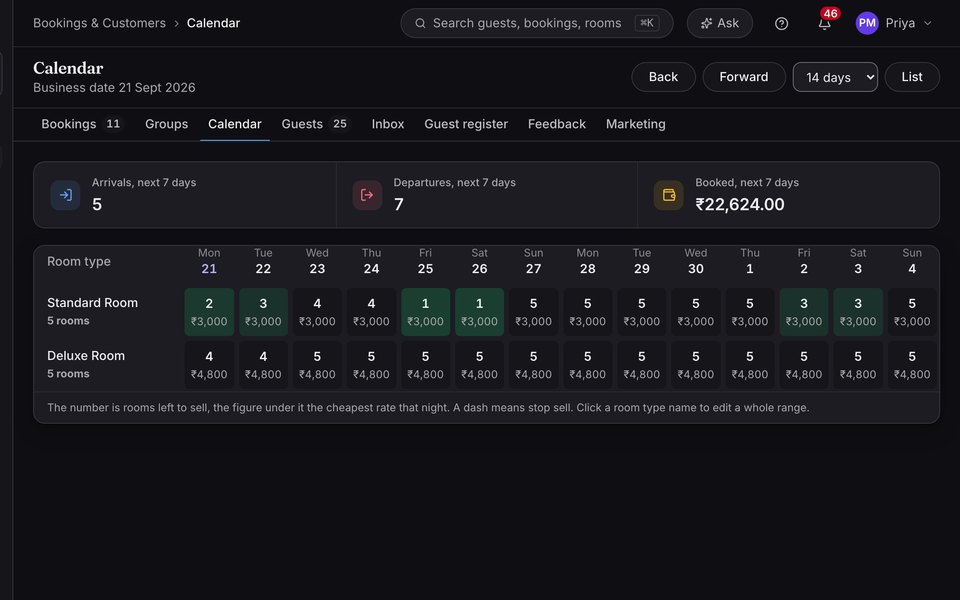The image size is (960, 600).
Task: Click the Ask button
Action: [719, 23]
